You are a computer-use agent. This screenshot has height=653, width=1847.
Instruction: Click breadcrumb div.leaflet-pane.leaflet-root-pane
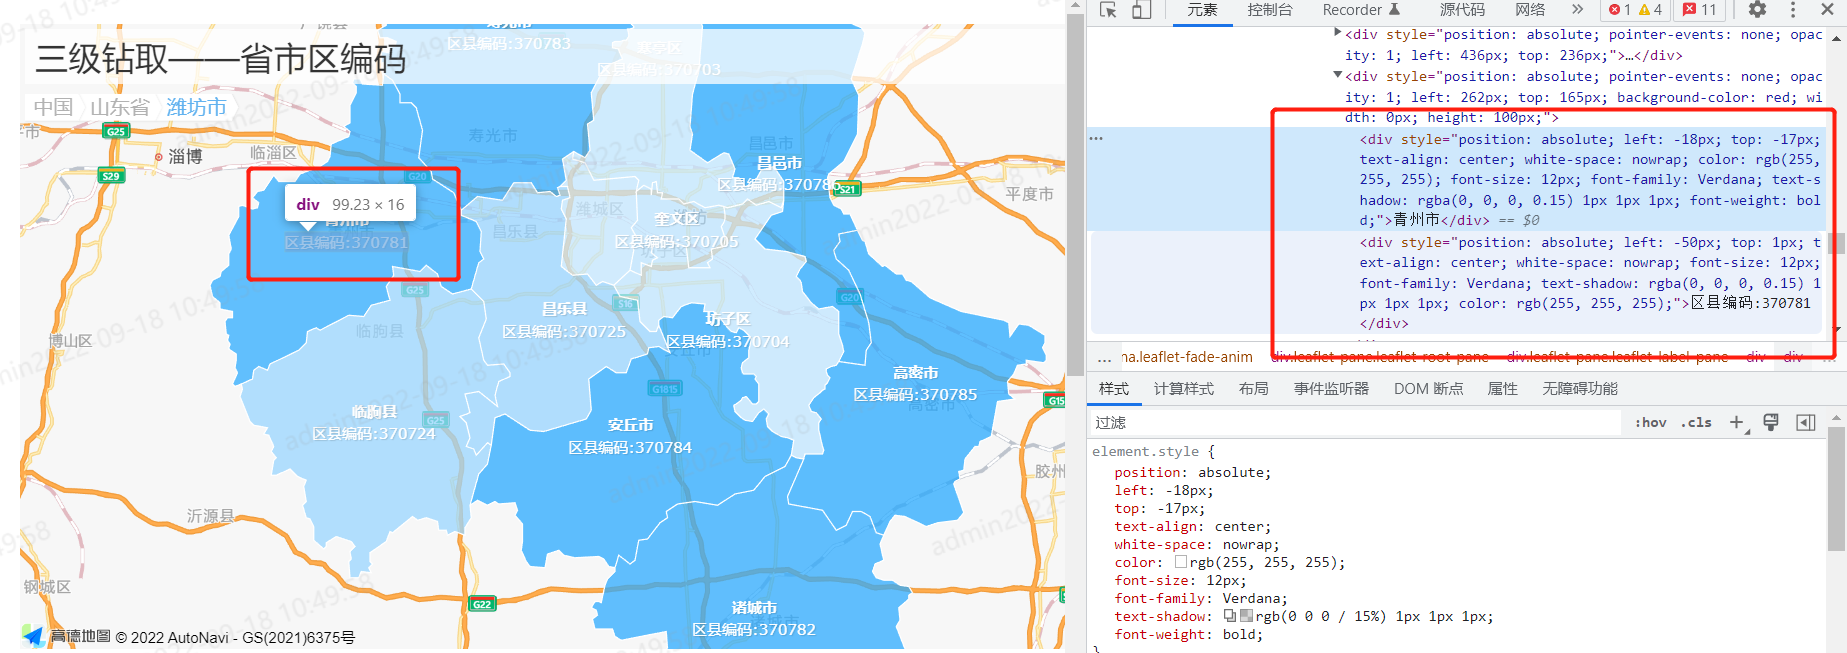pos(1380,357)
